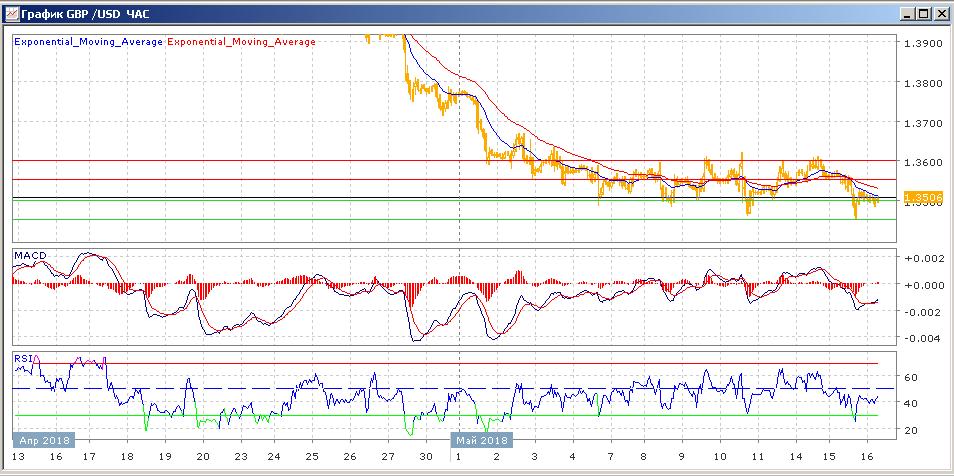The width and height of the screenshot is (954, 476).
Task: Select the Апр 2018 month marker
Action: pyautogui.click(x=43, y=440)
